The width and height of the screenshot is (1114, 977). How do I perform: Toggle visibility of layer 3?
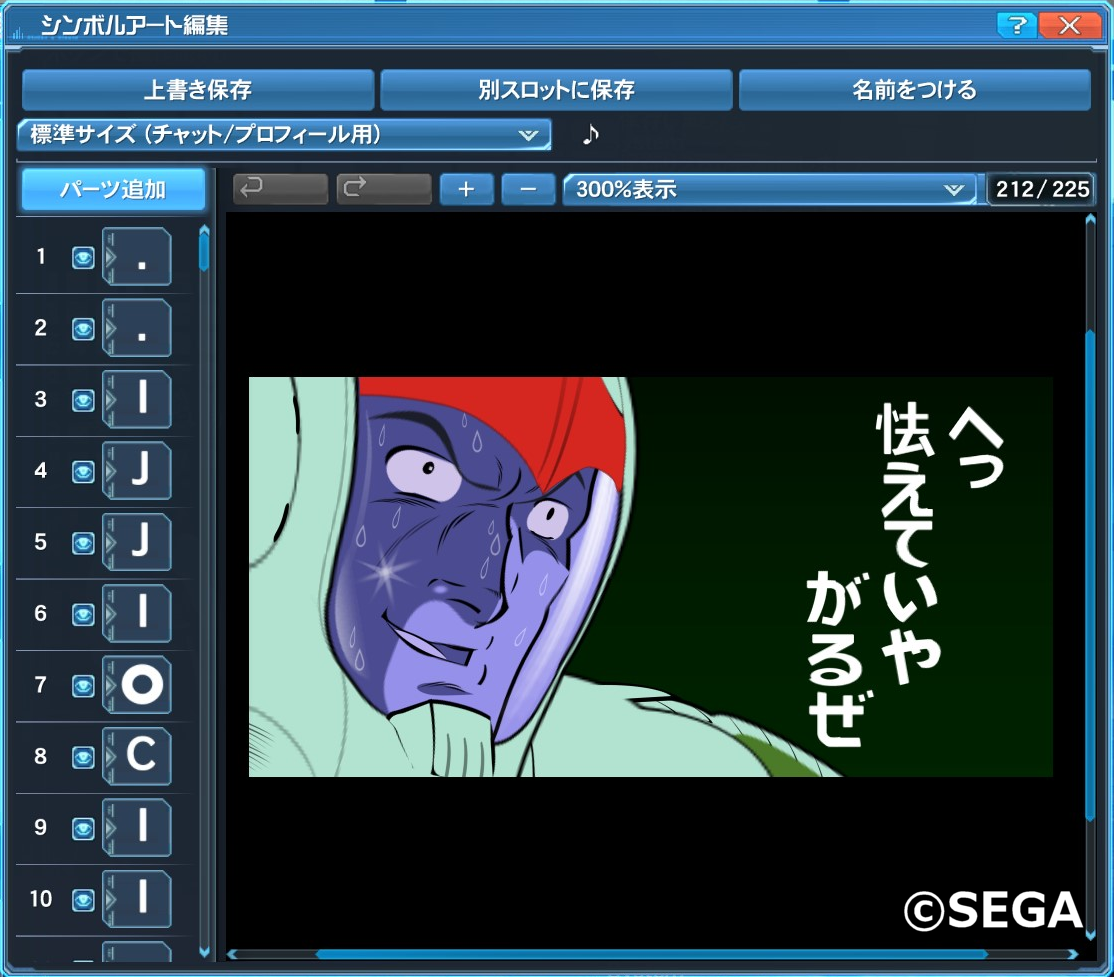coord(83,400)
